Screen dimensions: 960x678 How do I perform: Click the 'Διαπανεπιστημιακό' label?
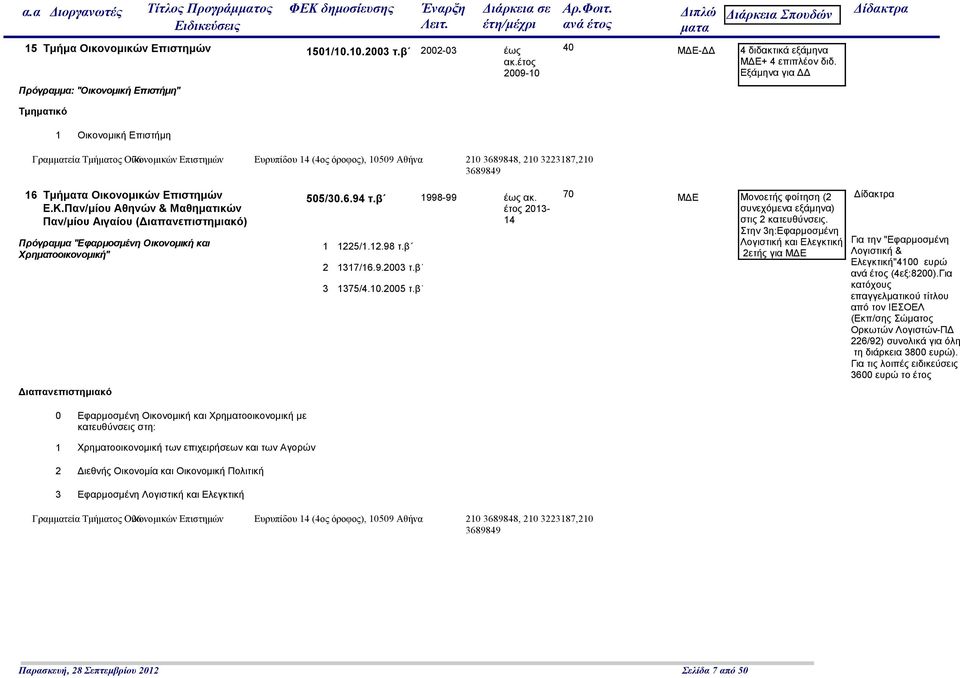coord(65,392)
